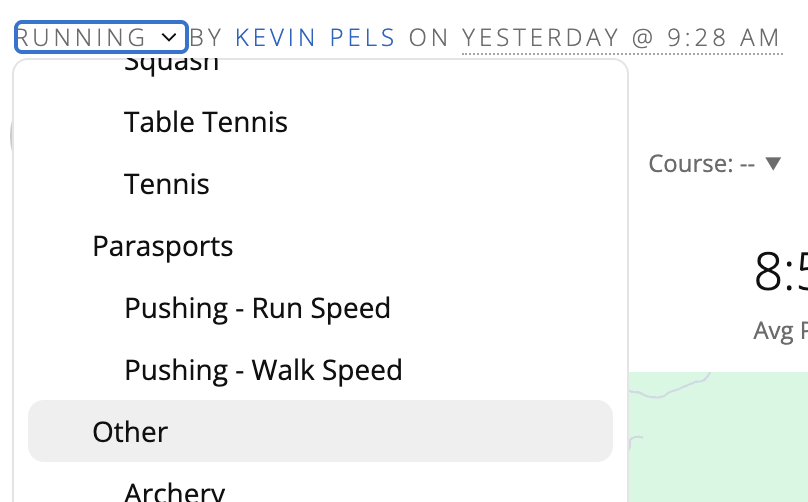Viewport: 808px width, 502px height.
Task: Click the triangle arrow next to Course
Action: point(772,163)
